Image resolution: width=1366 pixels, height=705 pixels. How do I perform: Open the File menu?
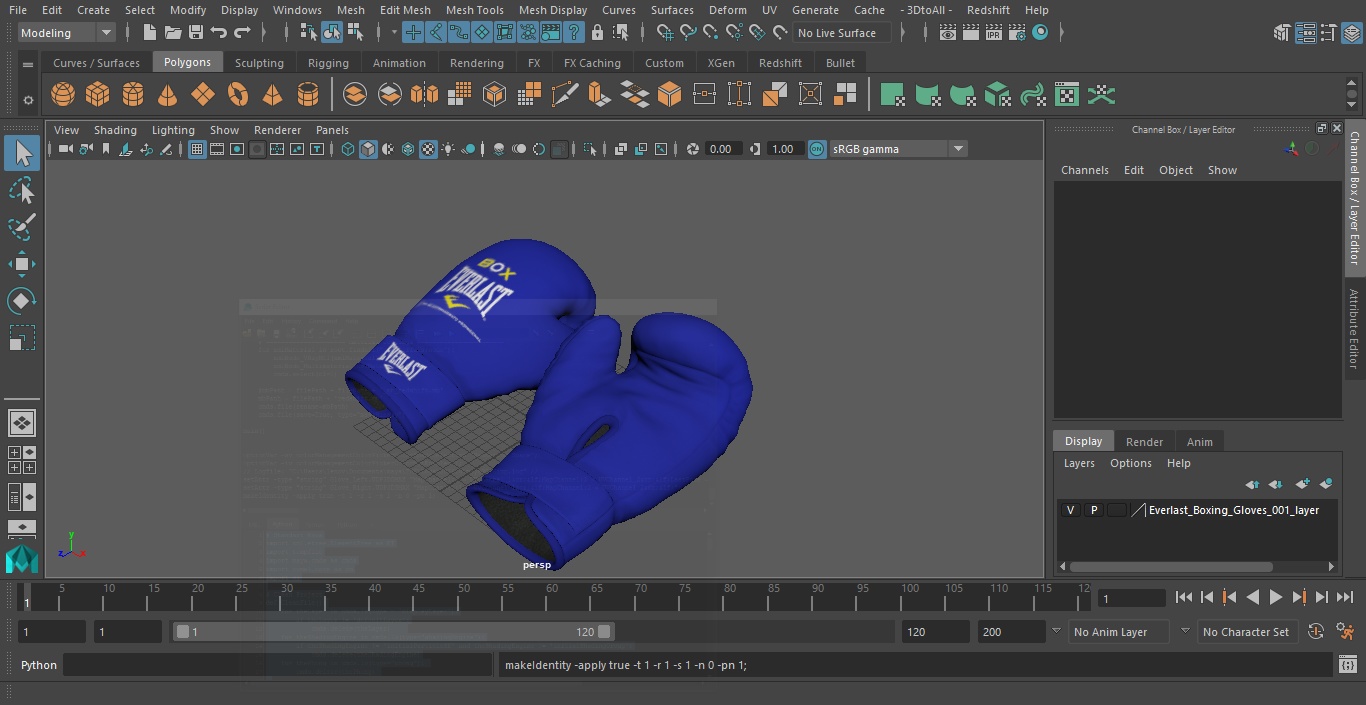tap(17, 10)
